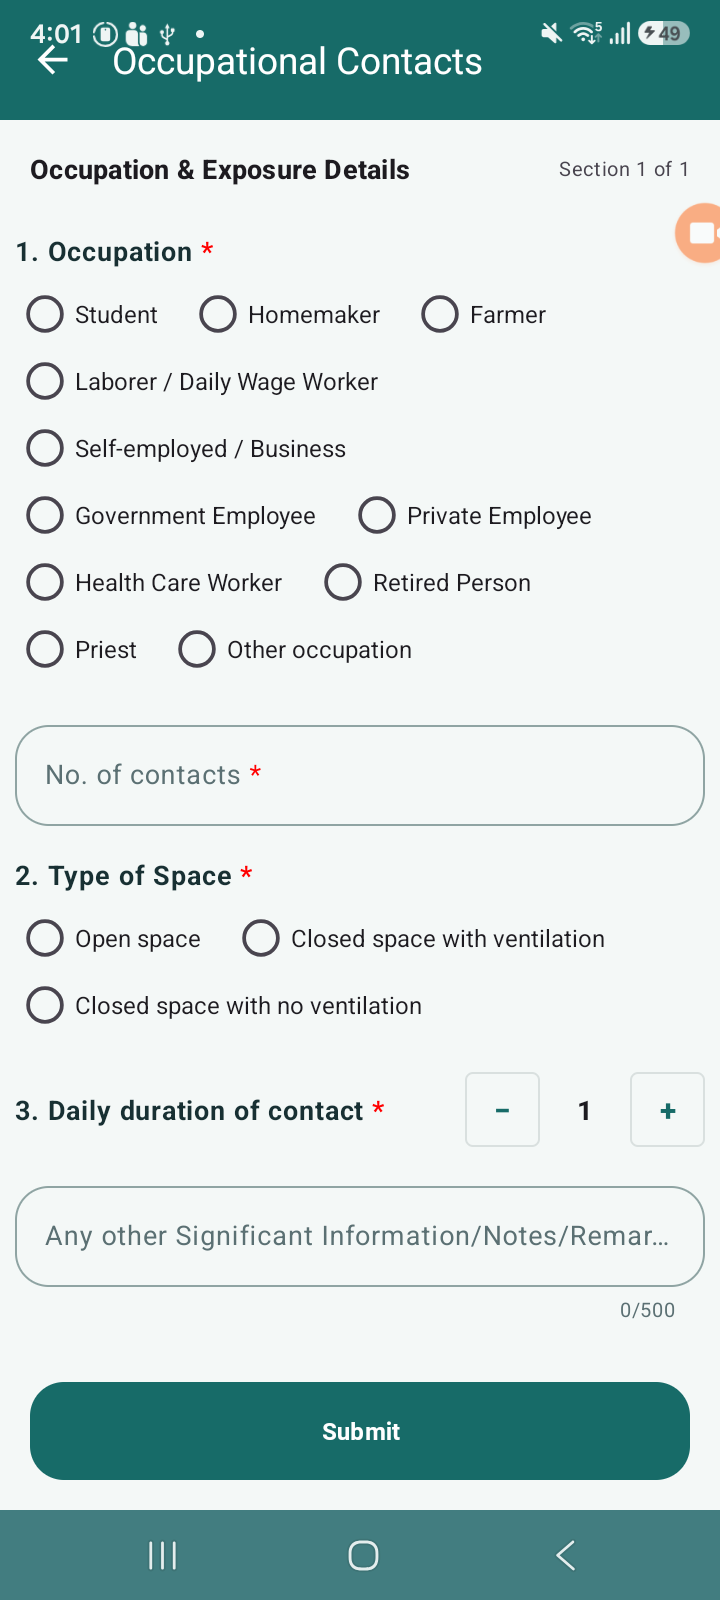Tap the orange floating screen-record icon
The width and height of the screenshot is (720, 1600).
(x=699, y=233)
